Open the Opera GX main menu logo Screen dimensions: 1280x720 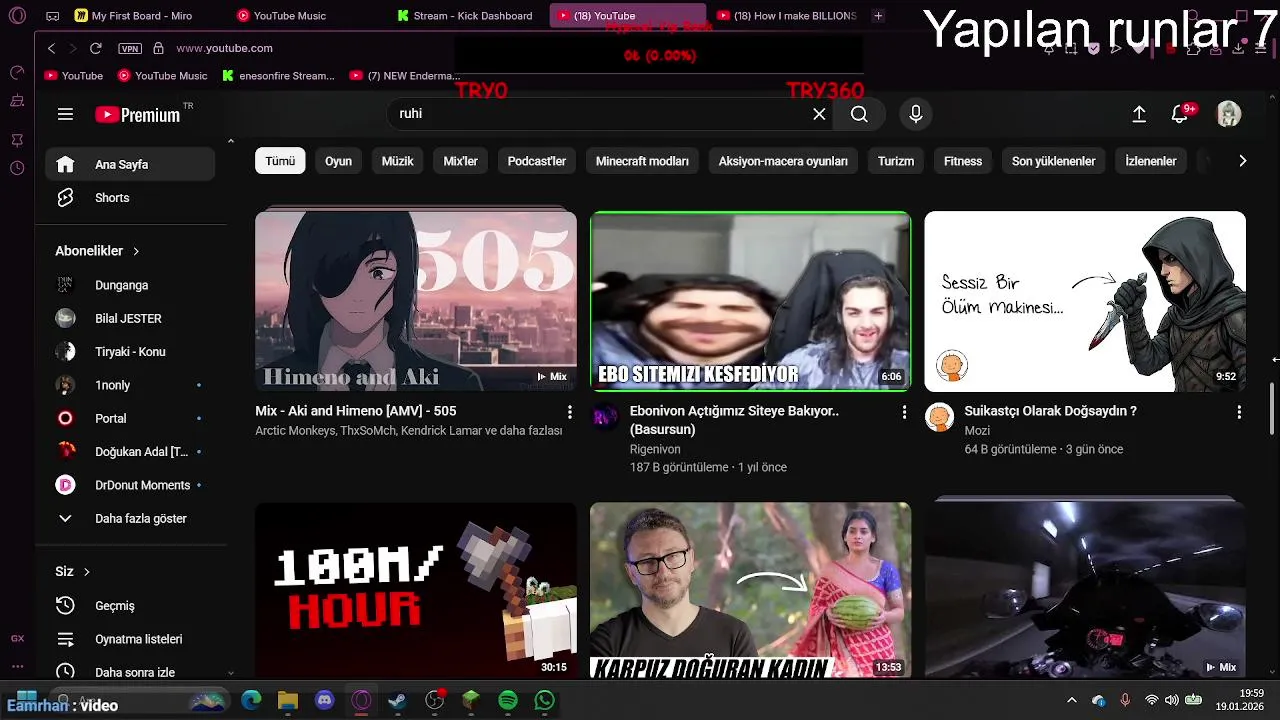coord(17,16)
